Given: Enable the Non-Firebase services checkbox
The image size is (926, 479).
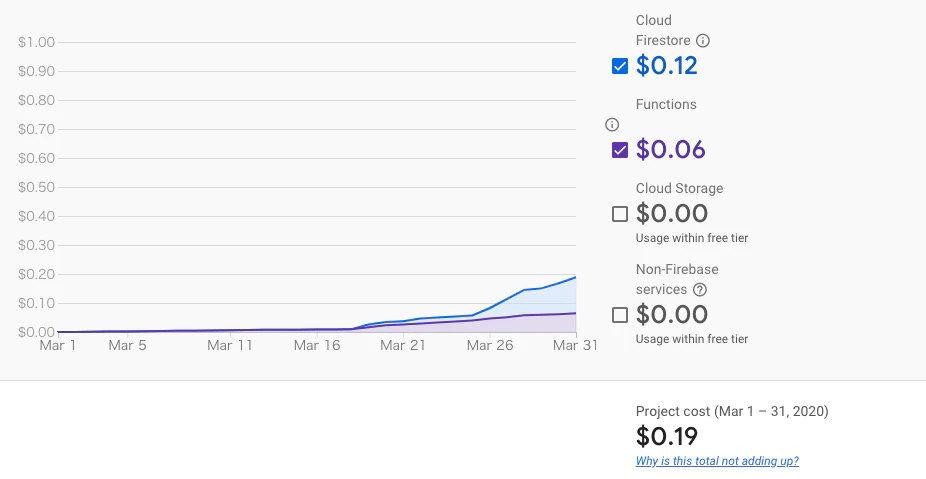Looking at the screenshot, I should [x=619, y=315].
